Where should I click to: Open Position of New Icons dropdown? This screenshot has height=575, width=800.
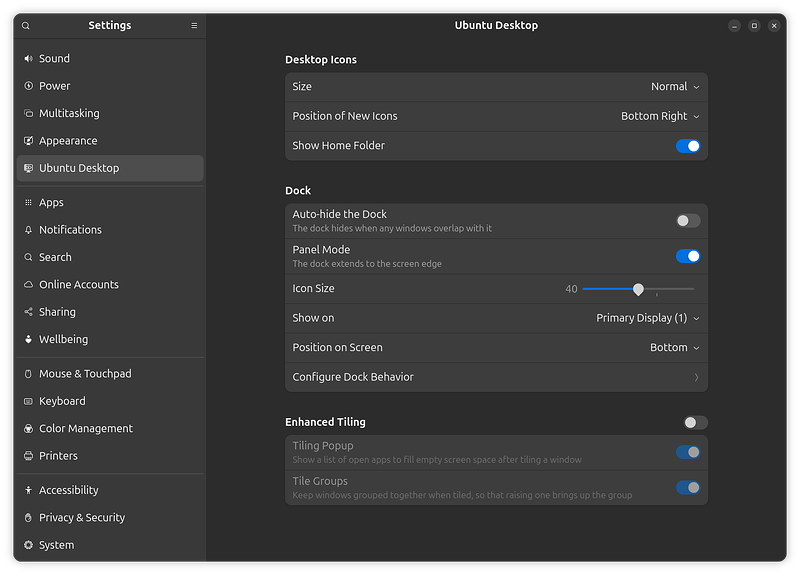[x=660, y=116]
